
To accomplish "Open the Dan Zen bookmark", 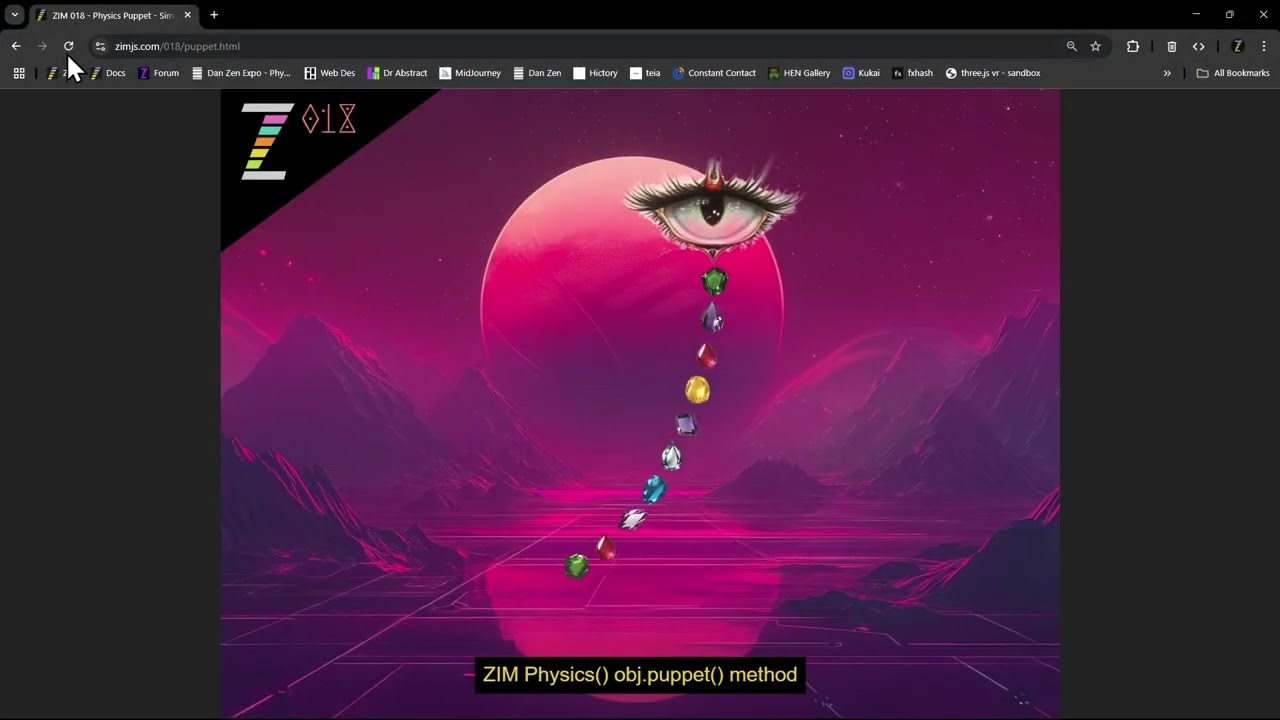I will [537, 73].
